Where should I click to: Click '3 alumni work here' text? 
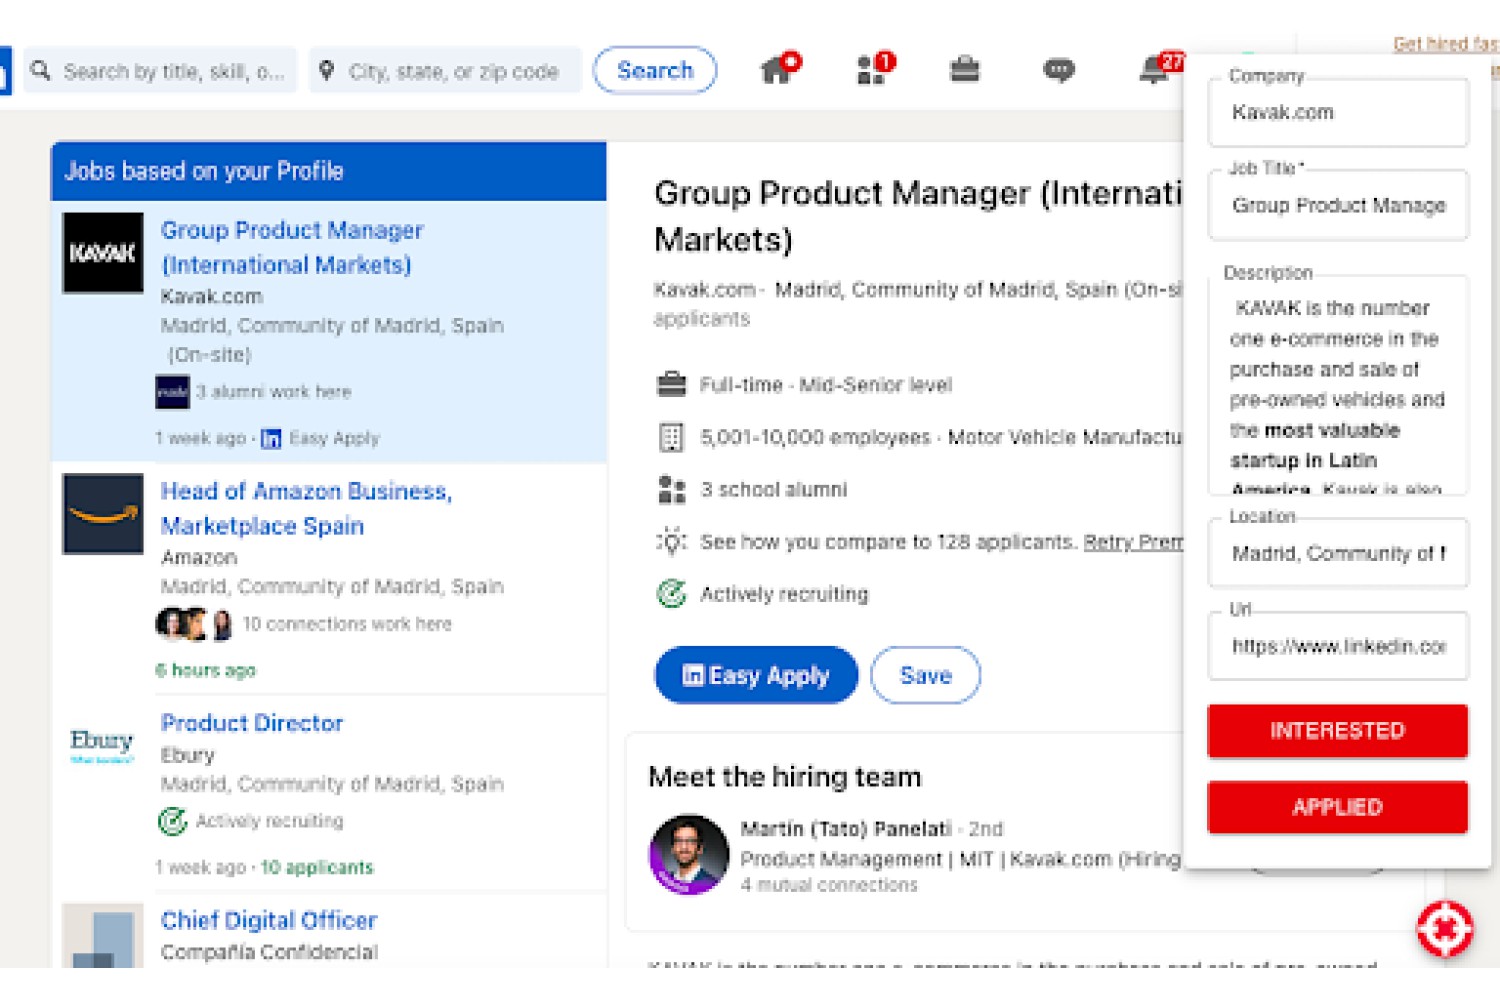(274, 392)
